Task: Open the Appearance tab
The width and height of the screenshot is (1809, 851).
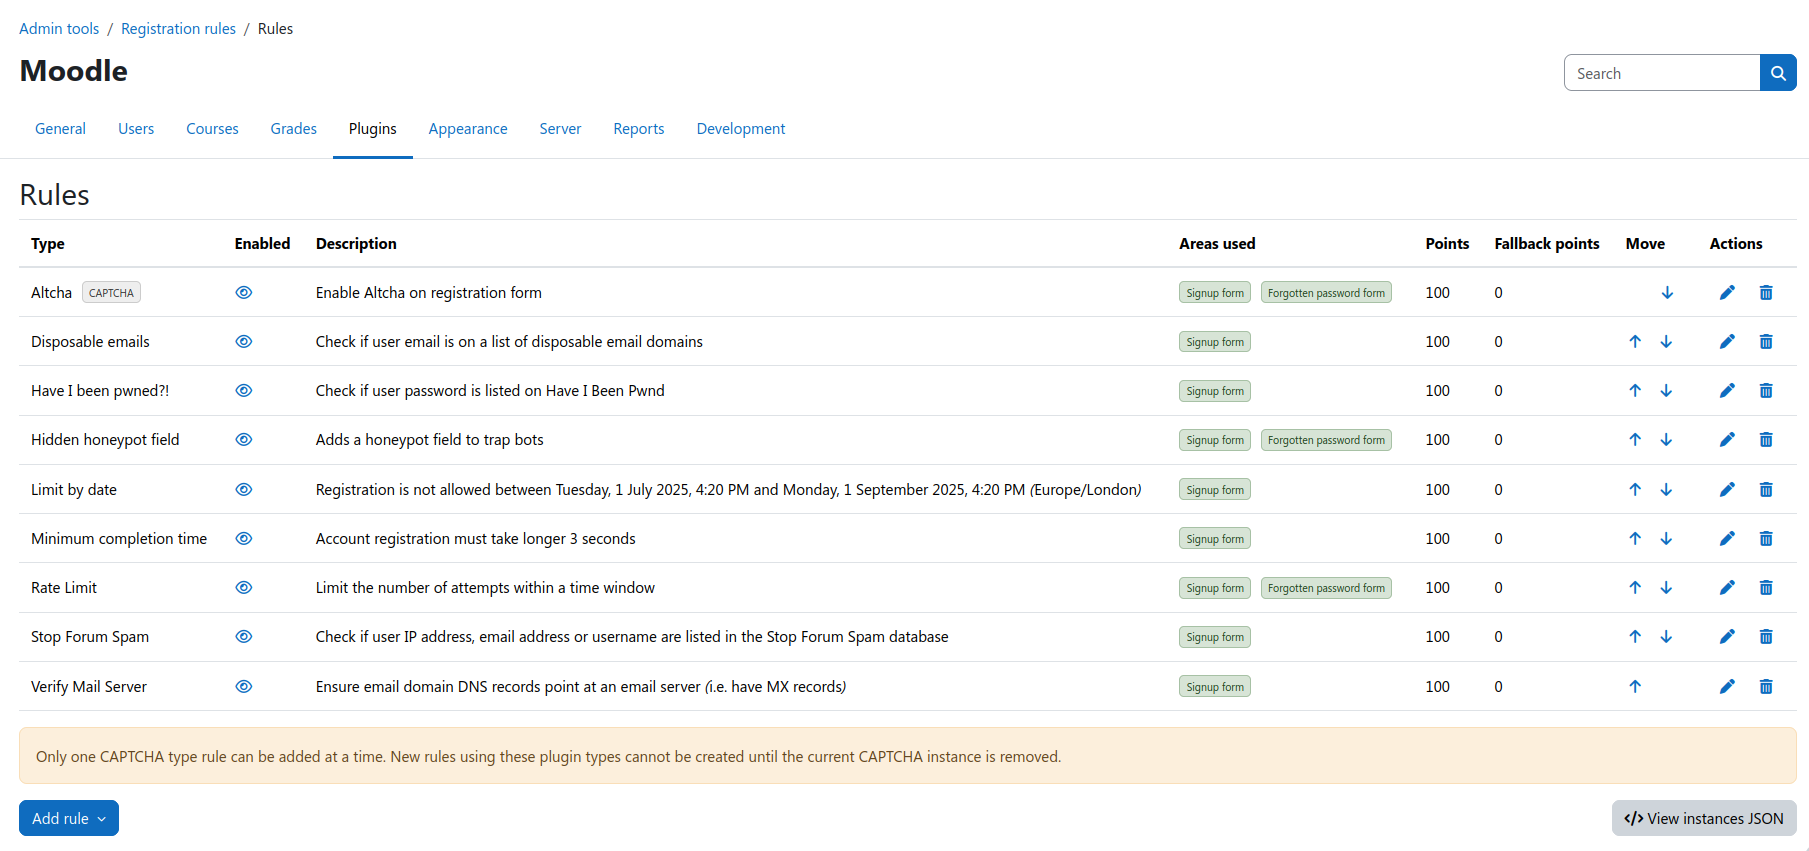Action: click(x=468, y=129)
